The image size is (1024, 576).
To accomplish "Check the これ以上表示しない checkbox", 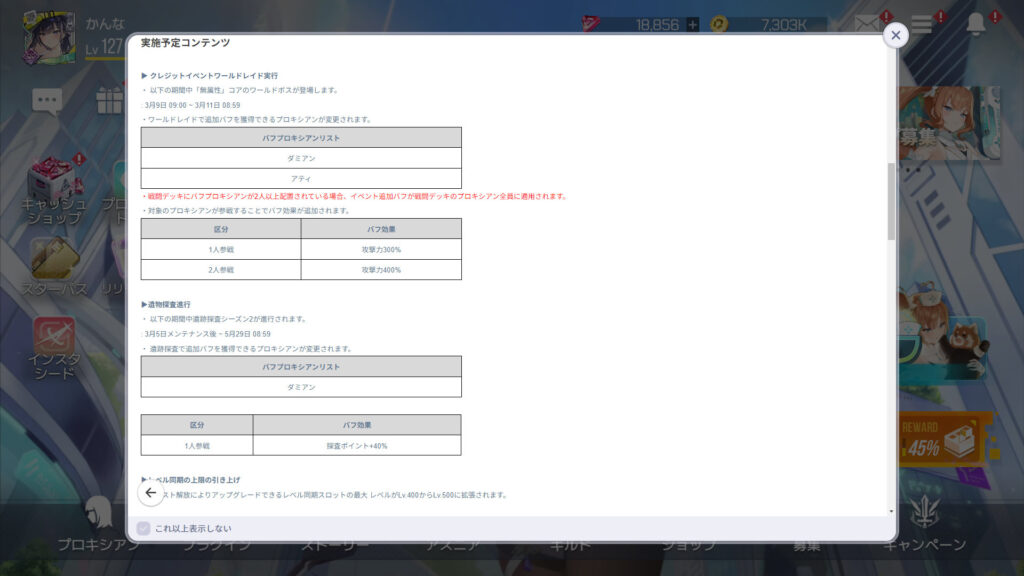I will pos(143,528).
